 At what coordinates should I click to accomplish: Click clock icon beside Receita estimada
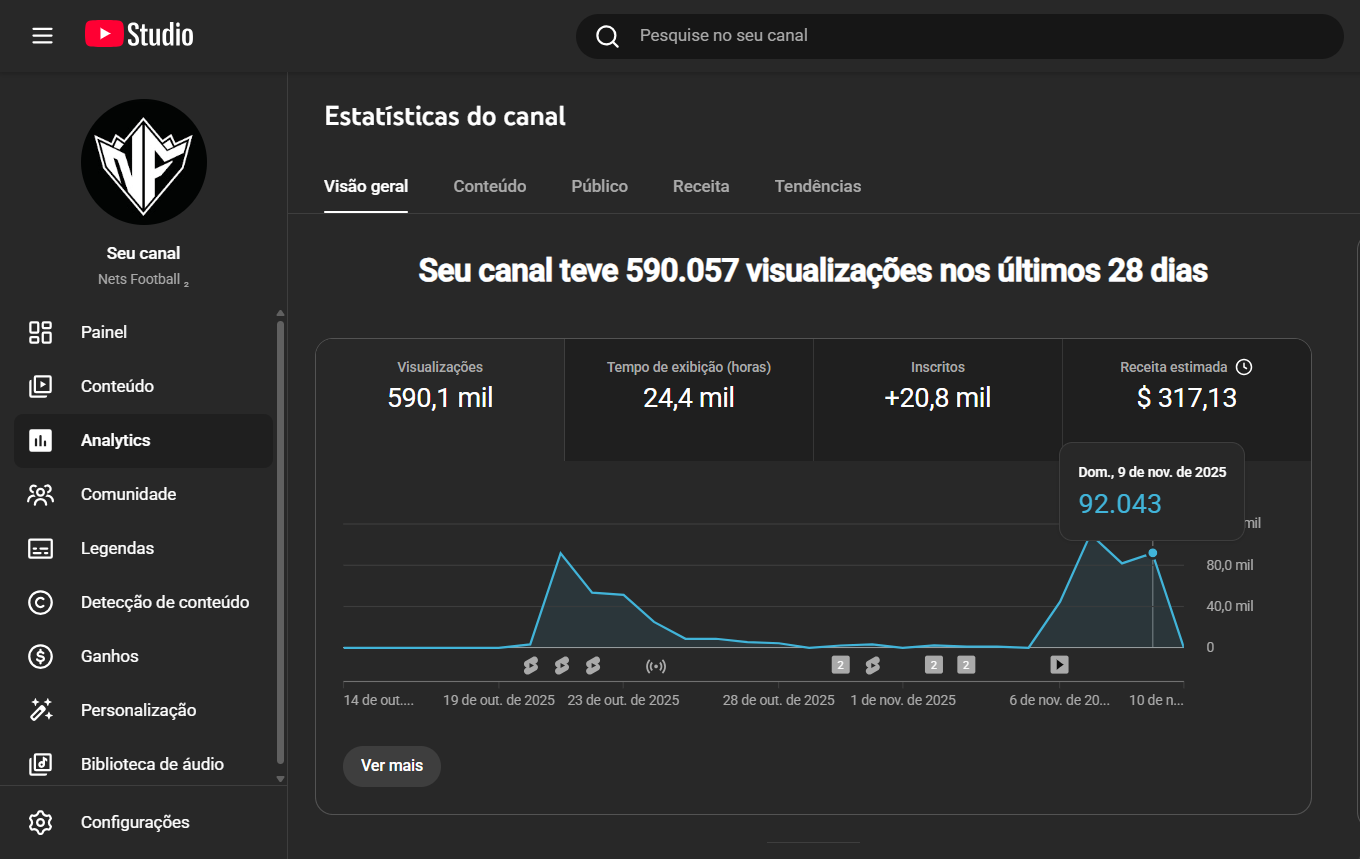click(1244, 367)
